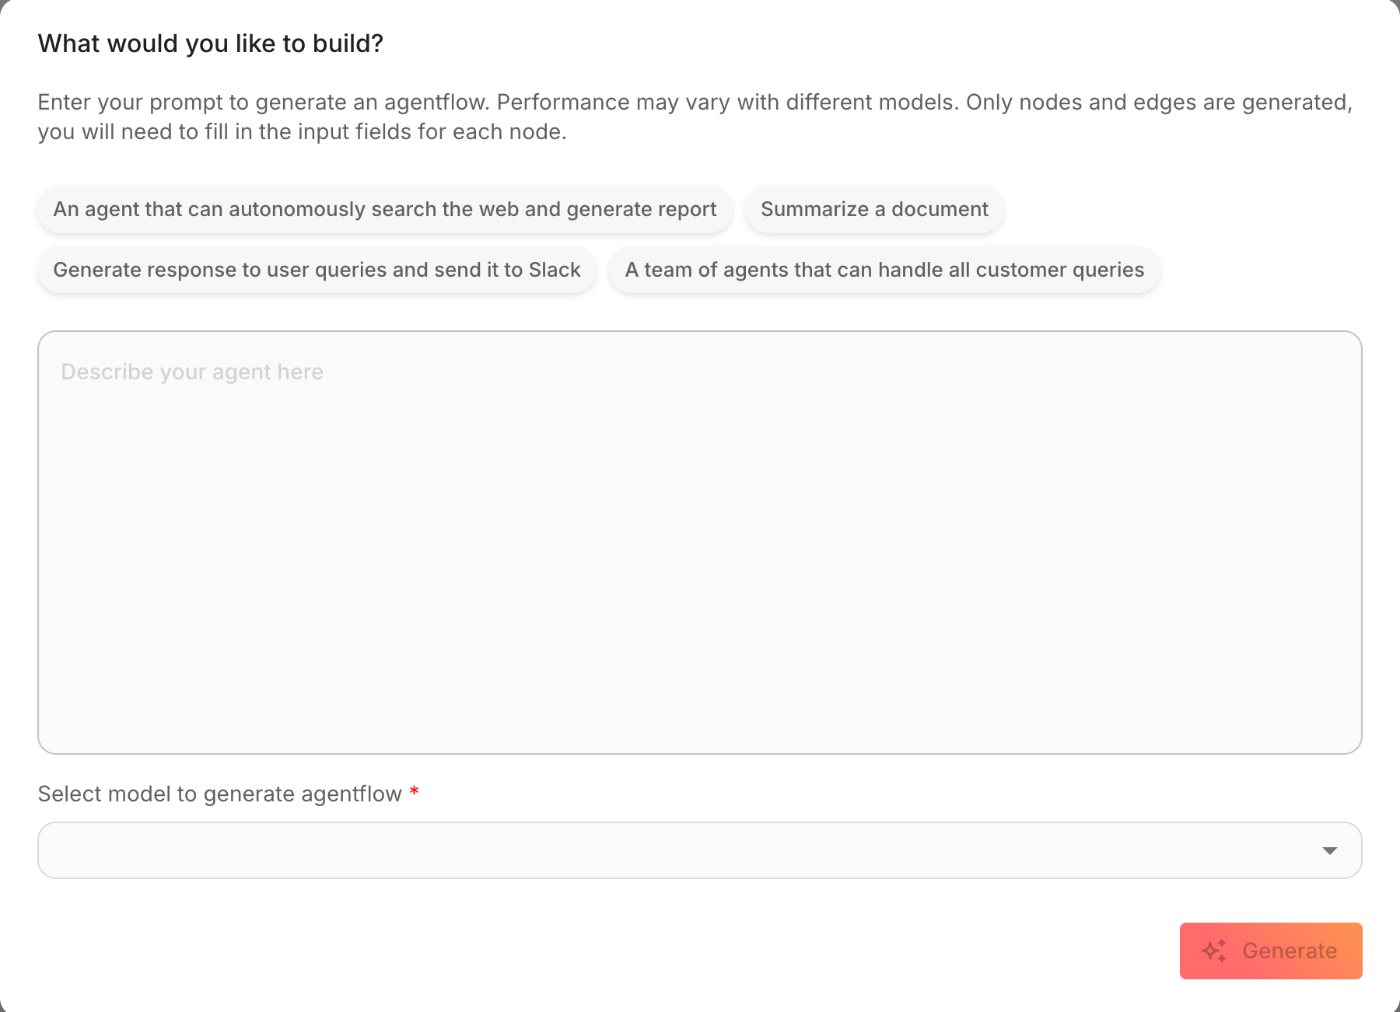This screenshot has height=1012, width=1400.
Task: Pick the Slack response suggestion chip
Action: [x=316, y=270]
